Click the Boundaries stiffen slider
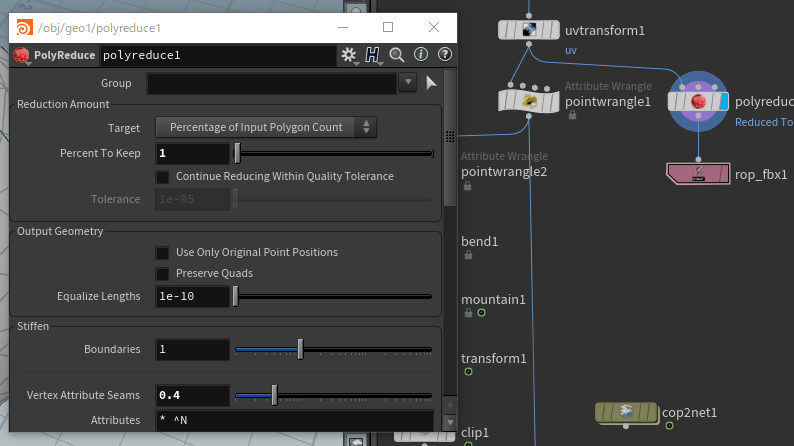 coord(334,349)
